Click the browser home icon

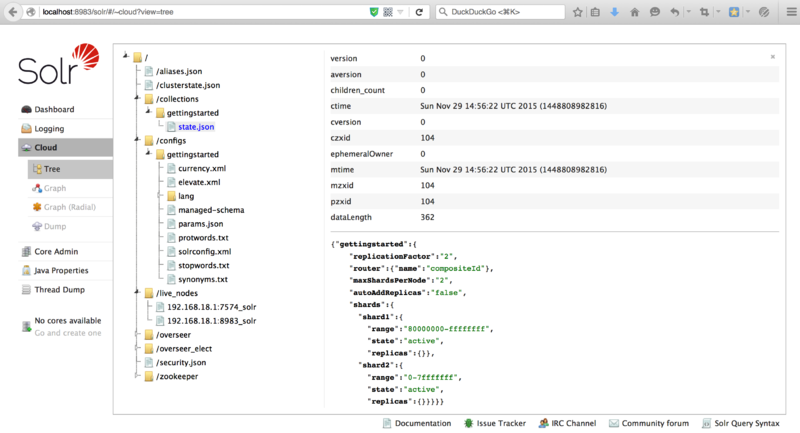pyautogui.click(x=634, y=12)
